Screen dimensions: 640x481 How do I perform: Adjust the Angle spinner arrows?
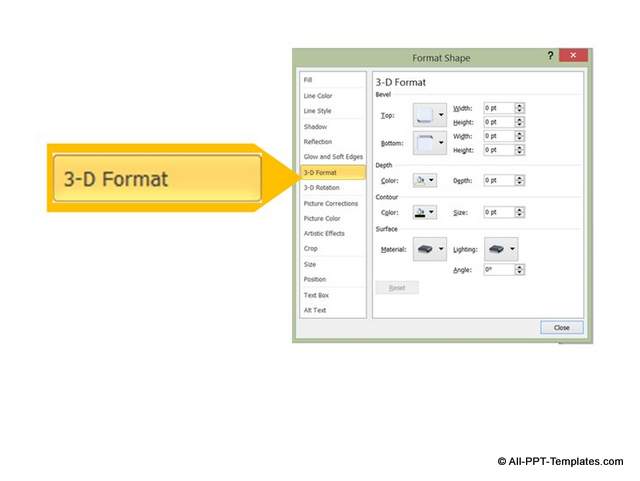[x=520, y=269]
